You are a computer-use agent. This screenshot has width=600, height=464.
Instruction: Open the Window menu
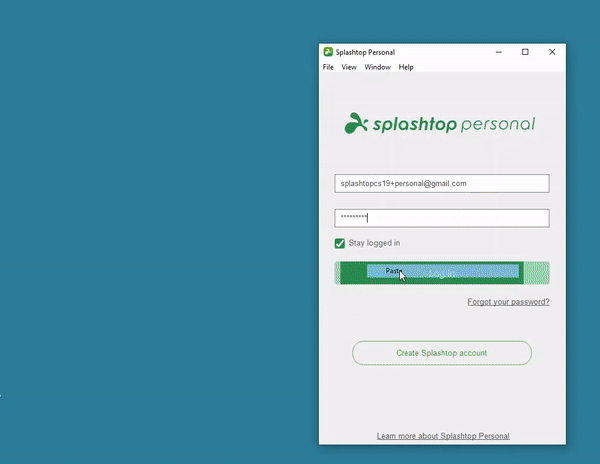377,67
